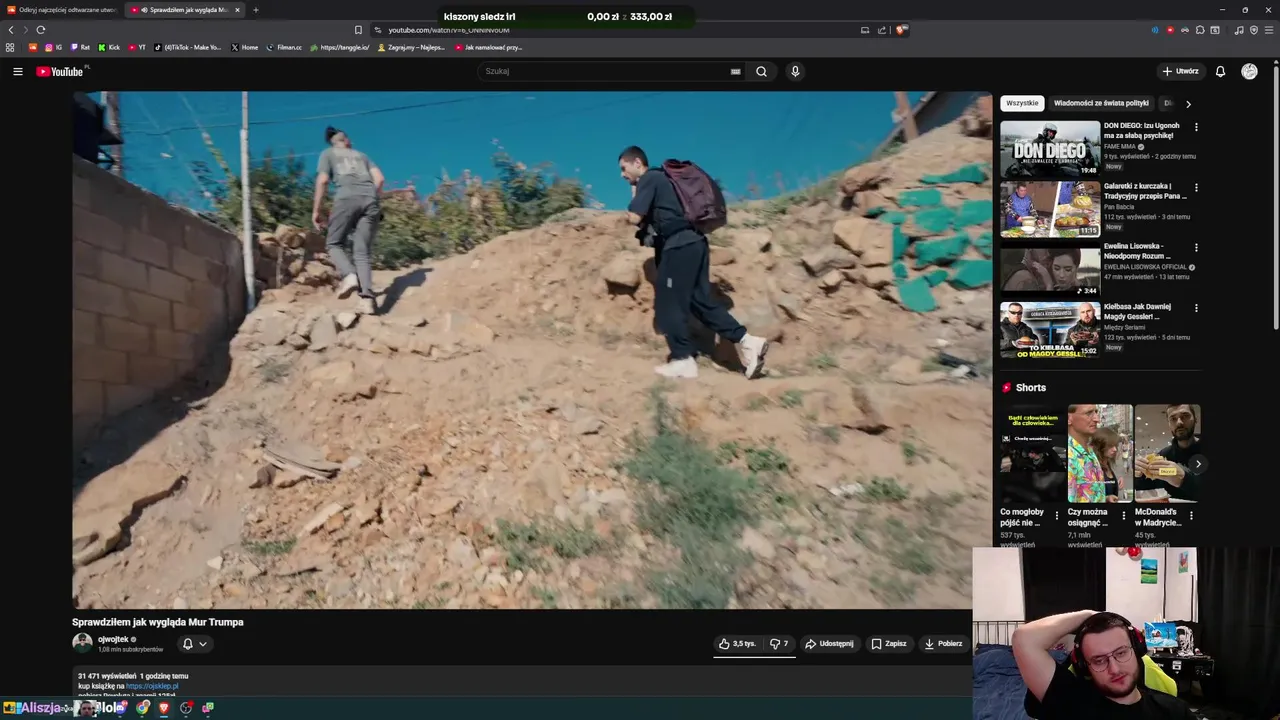Open the IG bookmark
Image resolution: width=1280 pixels, height=720 pixels.
[53, 47]
